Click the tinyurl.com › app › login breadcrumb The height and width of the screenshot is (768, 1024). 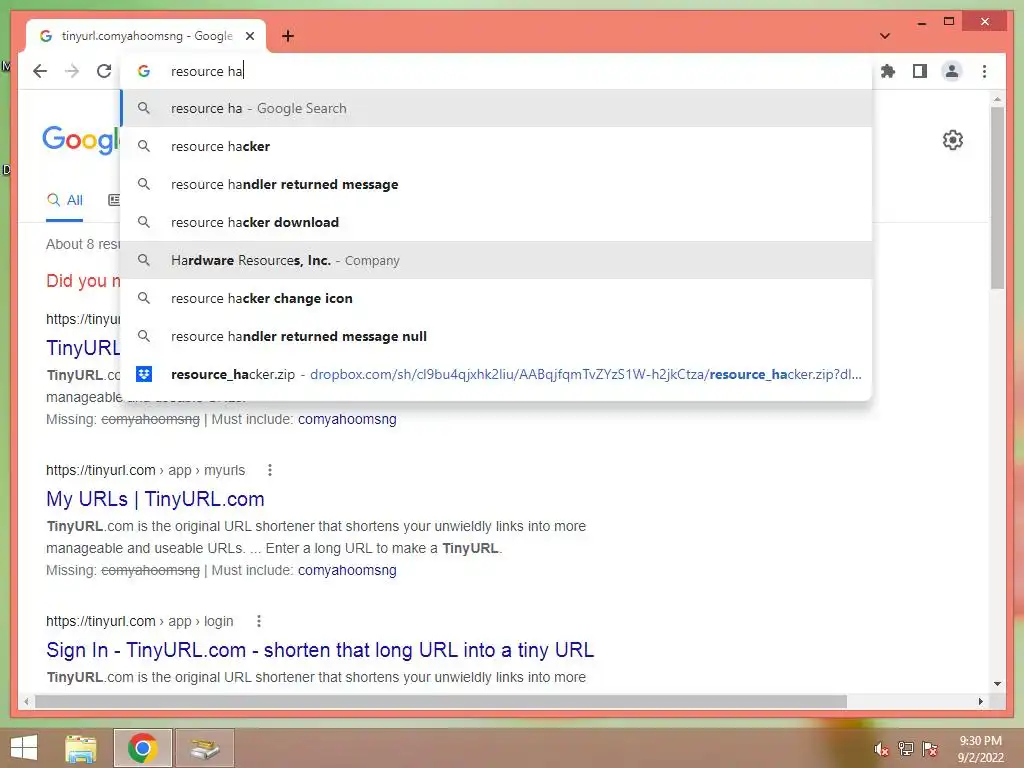139,621
